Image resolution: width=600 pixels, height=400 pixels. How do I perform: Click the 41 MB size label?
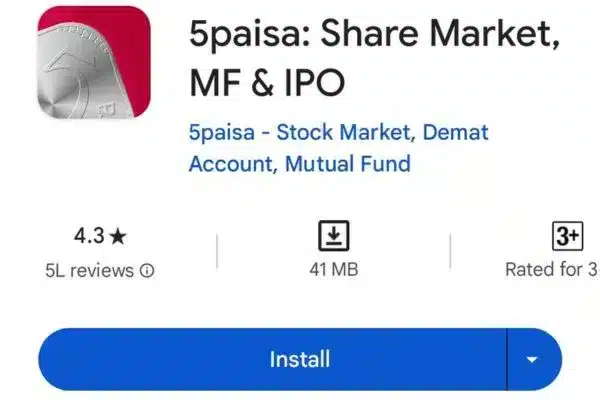(333, 270)
